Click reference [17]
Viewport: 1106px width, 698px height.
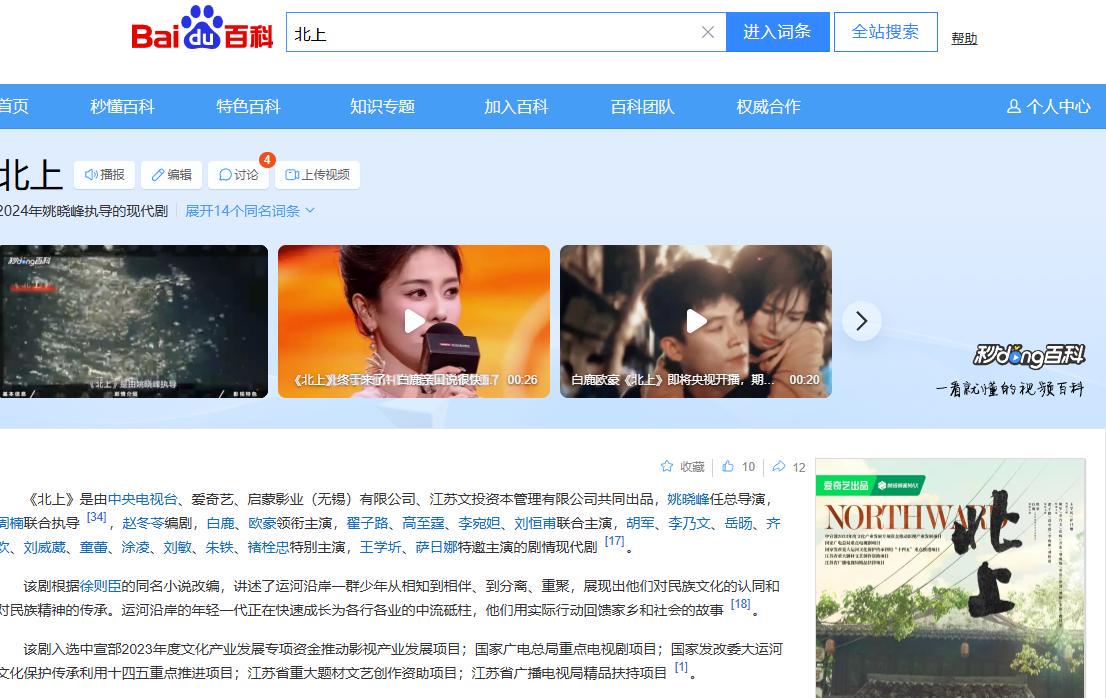tap(614, 541)
